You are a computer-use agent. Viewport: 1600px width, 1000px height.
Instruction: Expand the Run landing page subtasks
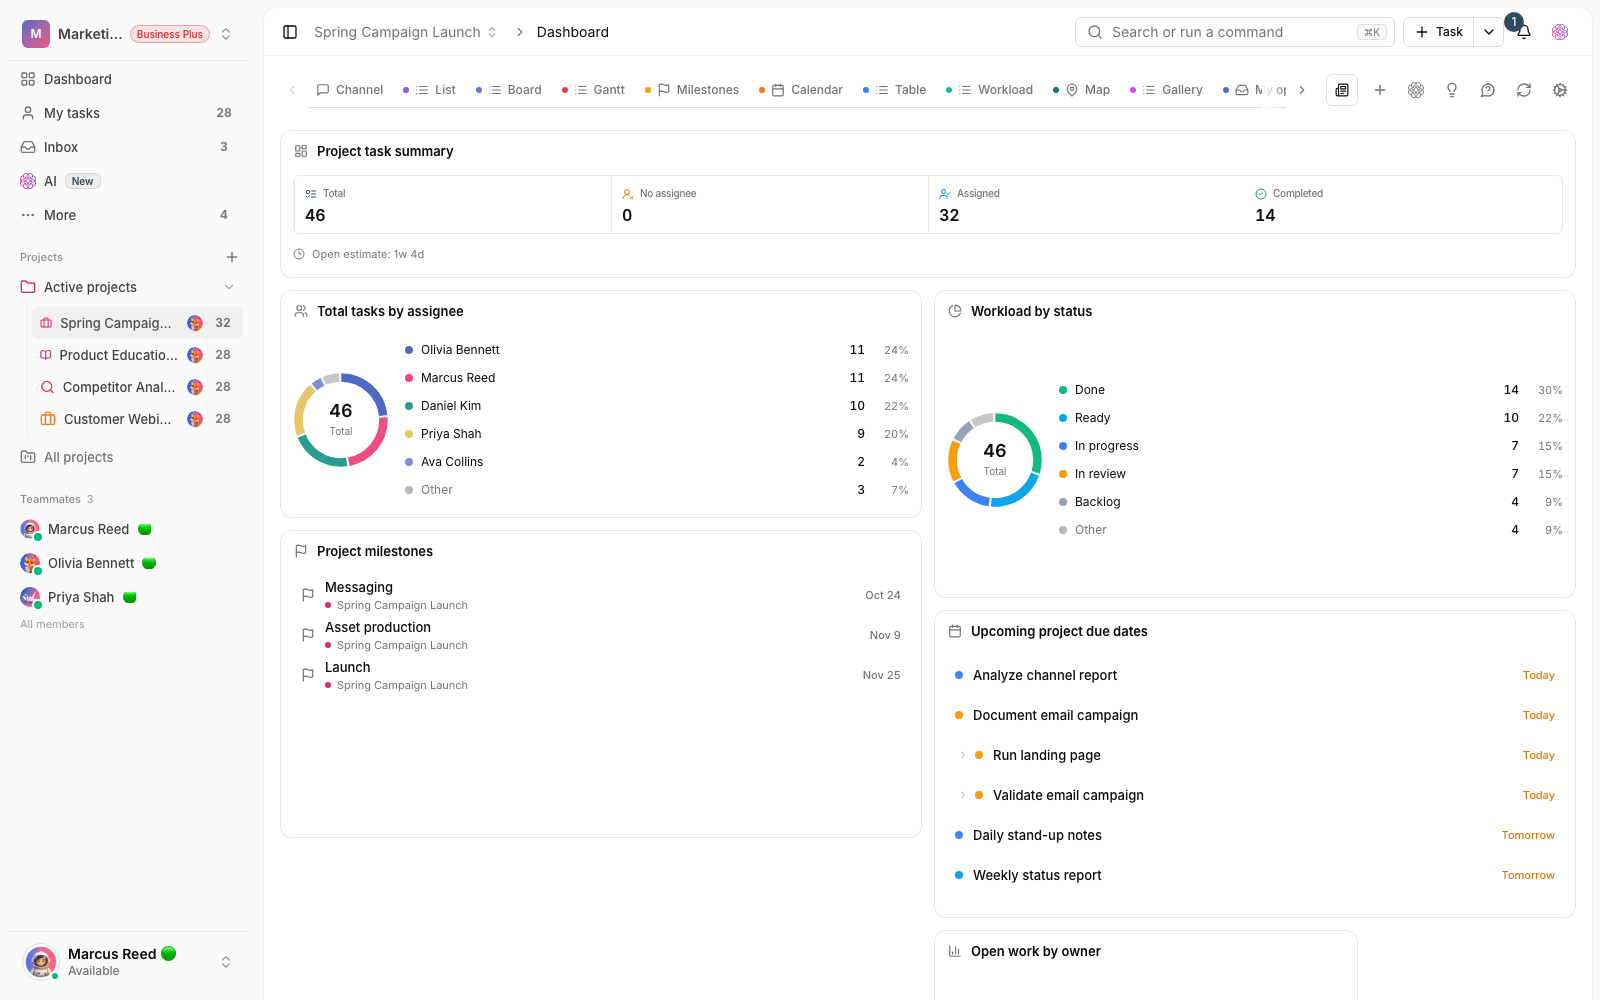point(962,755)
